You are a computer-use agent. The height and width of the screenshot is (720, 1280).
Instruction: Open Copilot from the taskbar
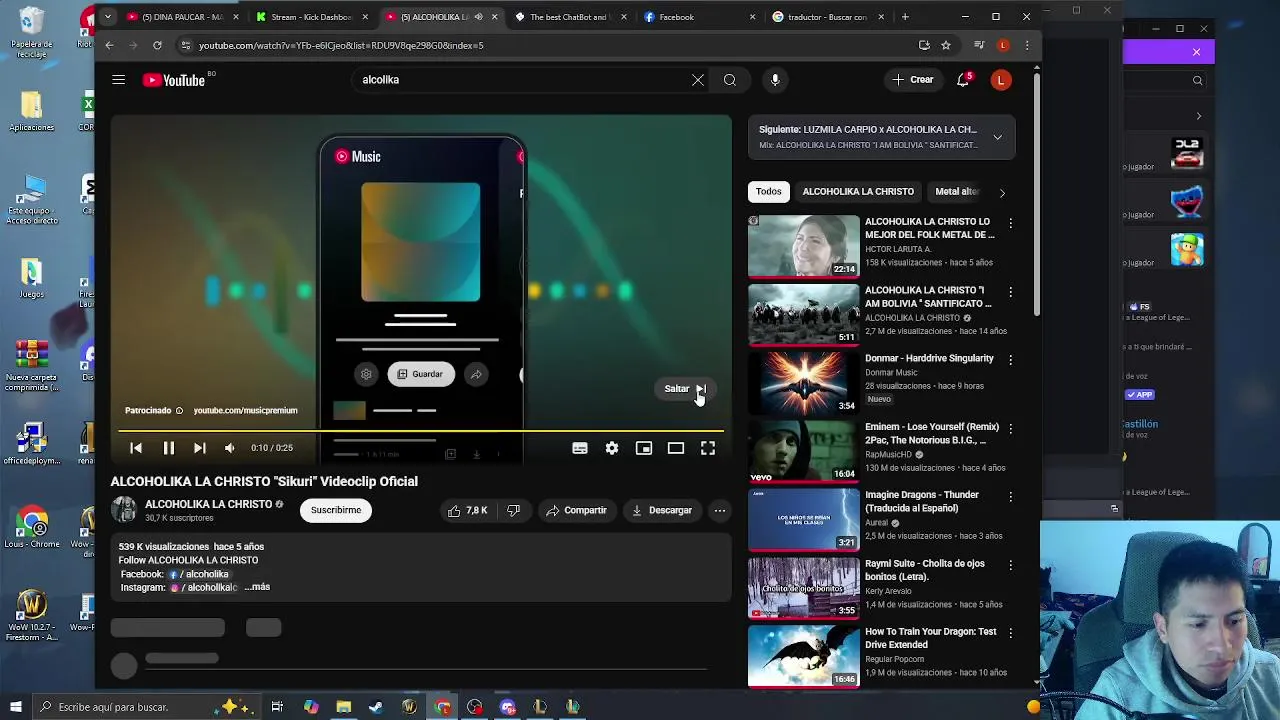pyautogui.click(x=311, y=707)
